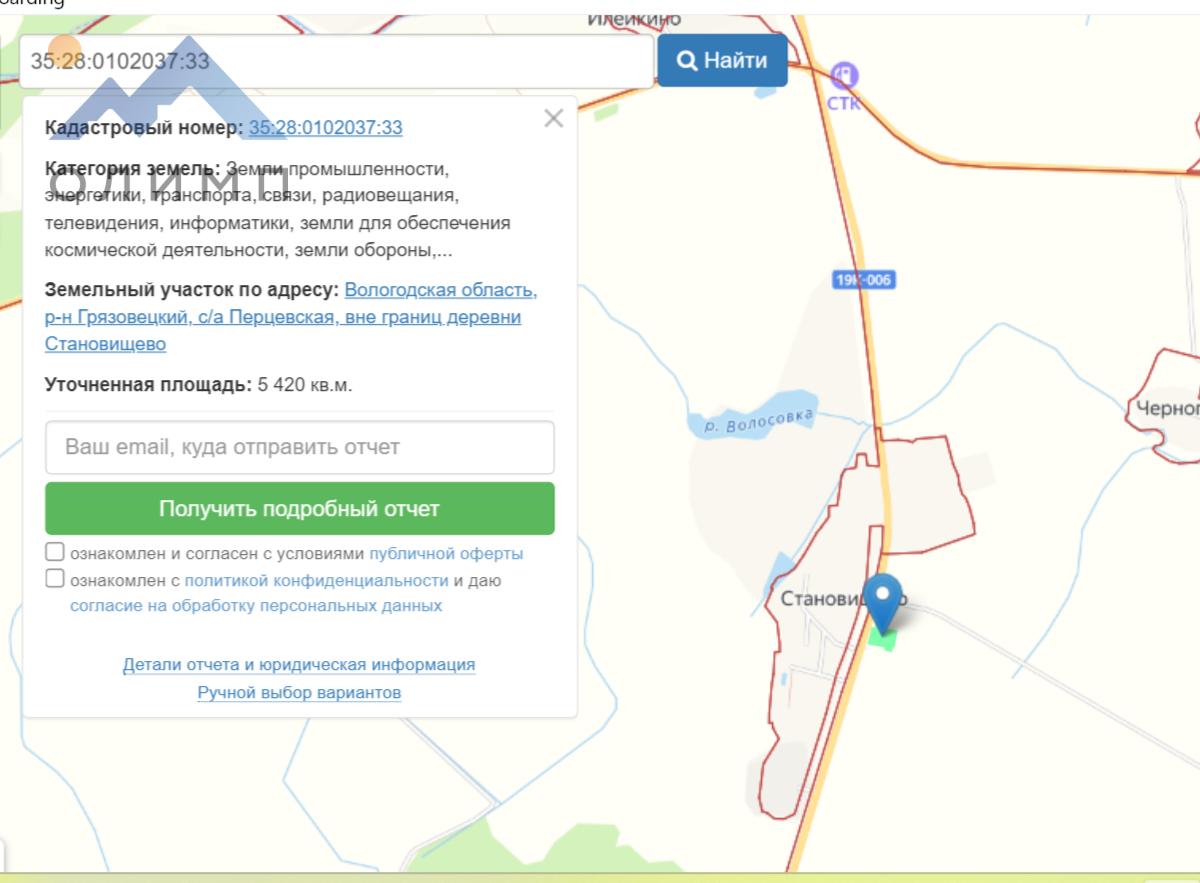The width and height of the screenshot is (1200, 883).
Task: Open the публичной оферты link
Action: (x=446, y=554)
